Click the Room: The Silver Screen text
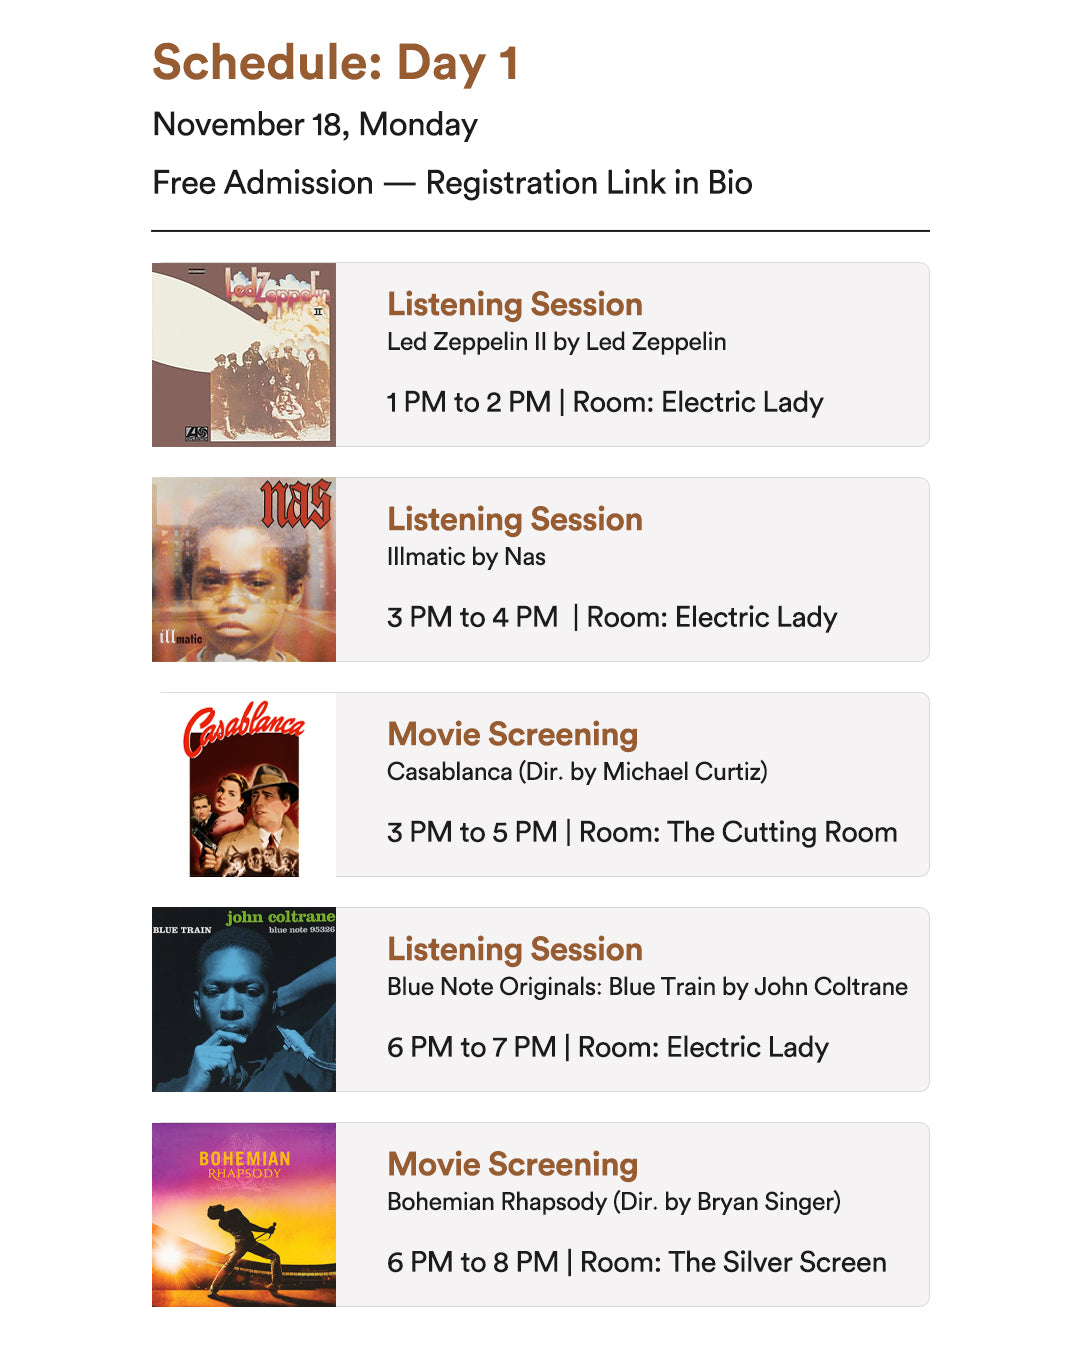 [x=733, y=1262]
